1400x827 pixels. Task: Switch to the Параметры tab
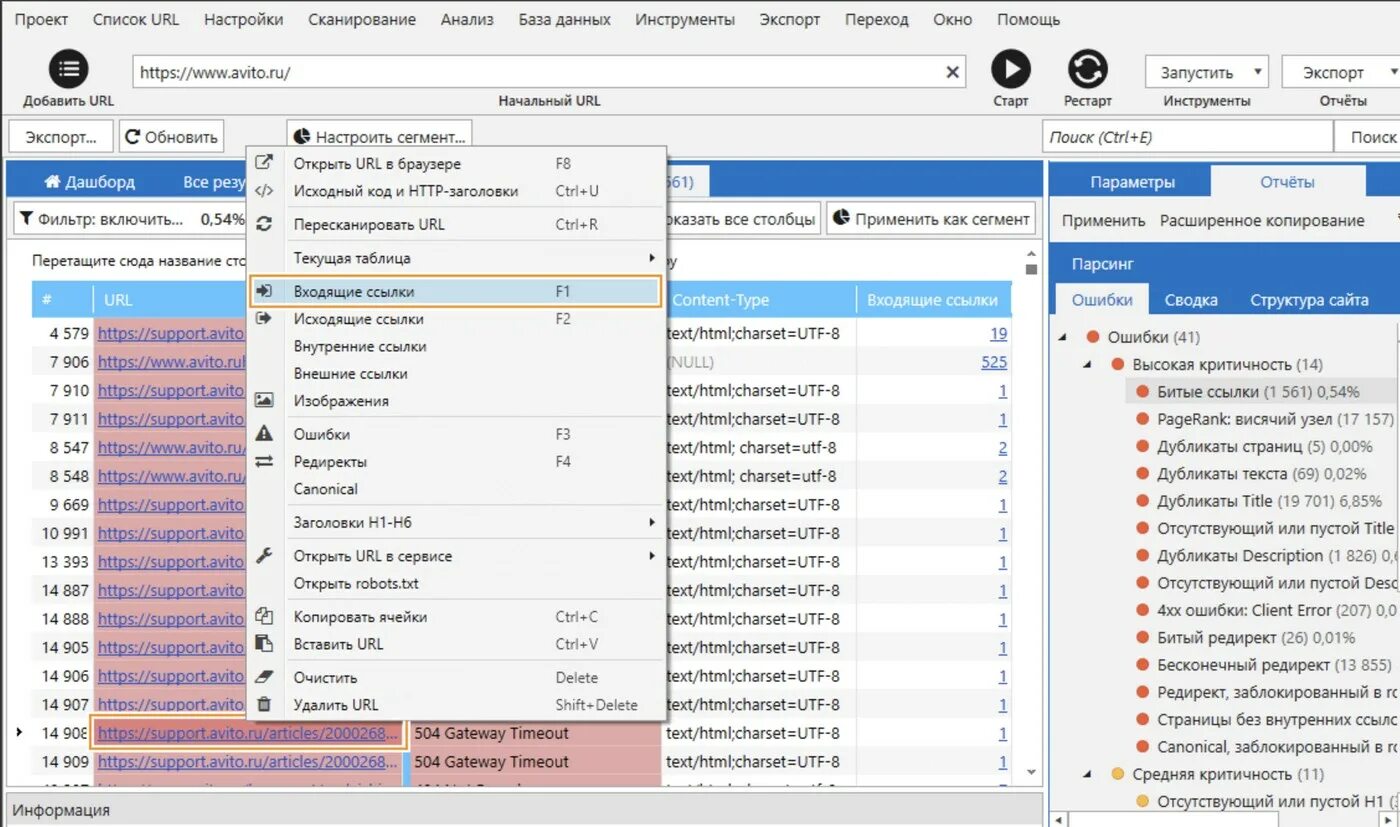(x=1132, y=182)
